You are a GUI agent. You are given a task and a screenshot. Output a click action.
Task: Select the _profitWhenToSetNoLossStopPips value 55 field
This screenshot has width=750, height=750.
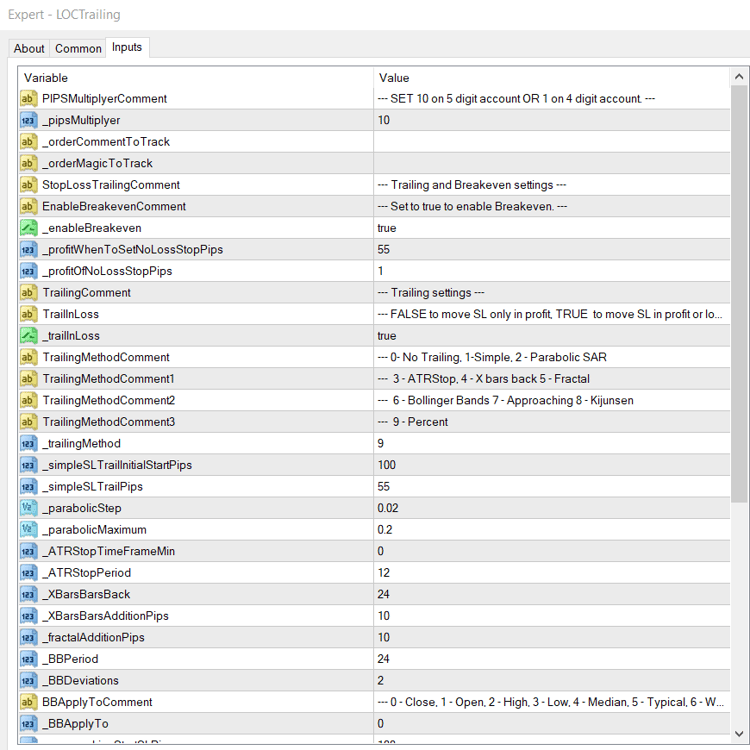pos(551,249)
